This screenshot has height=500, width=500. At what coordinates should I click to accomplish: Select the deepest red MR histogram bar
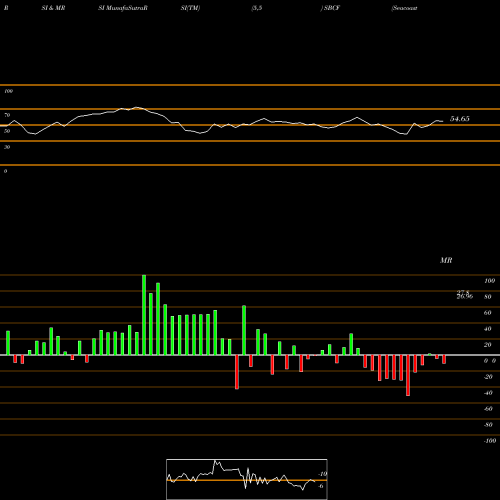[x=408, y=375]
